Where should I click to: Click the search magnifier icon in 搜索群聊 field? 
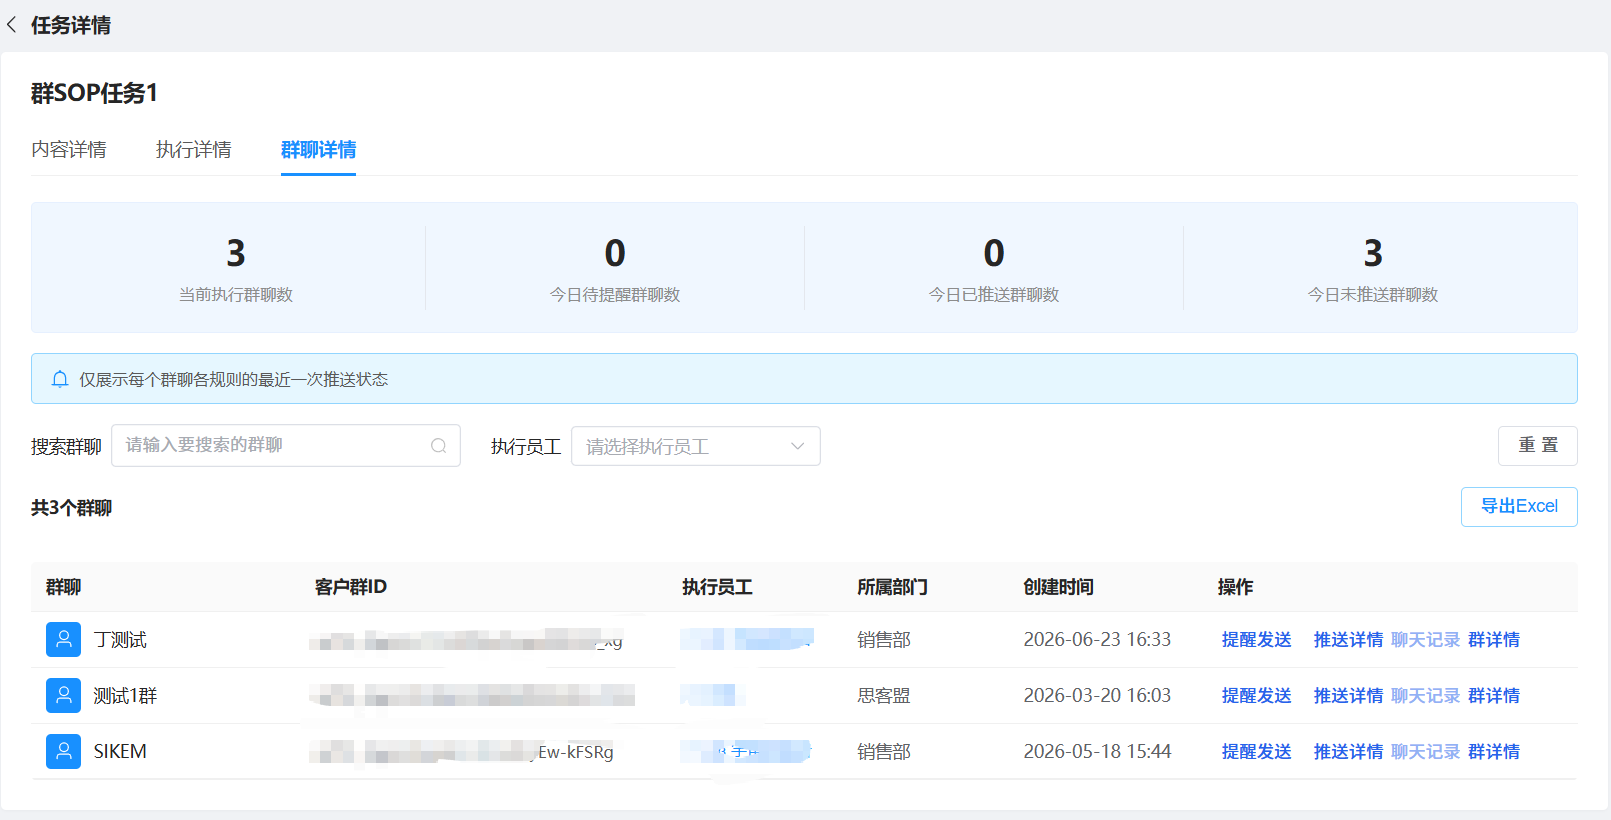438,446
